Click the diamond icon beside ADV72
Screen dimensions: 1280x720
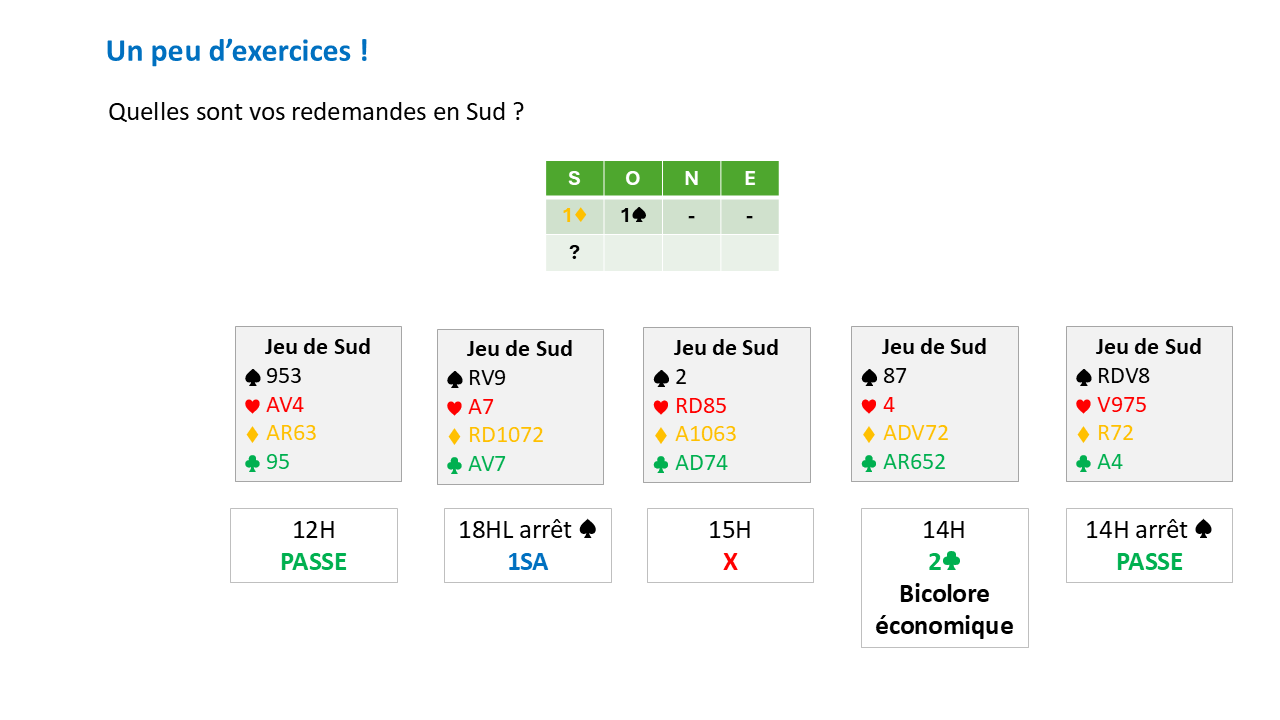coord(868,434)
